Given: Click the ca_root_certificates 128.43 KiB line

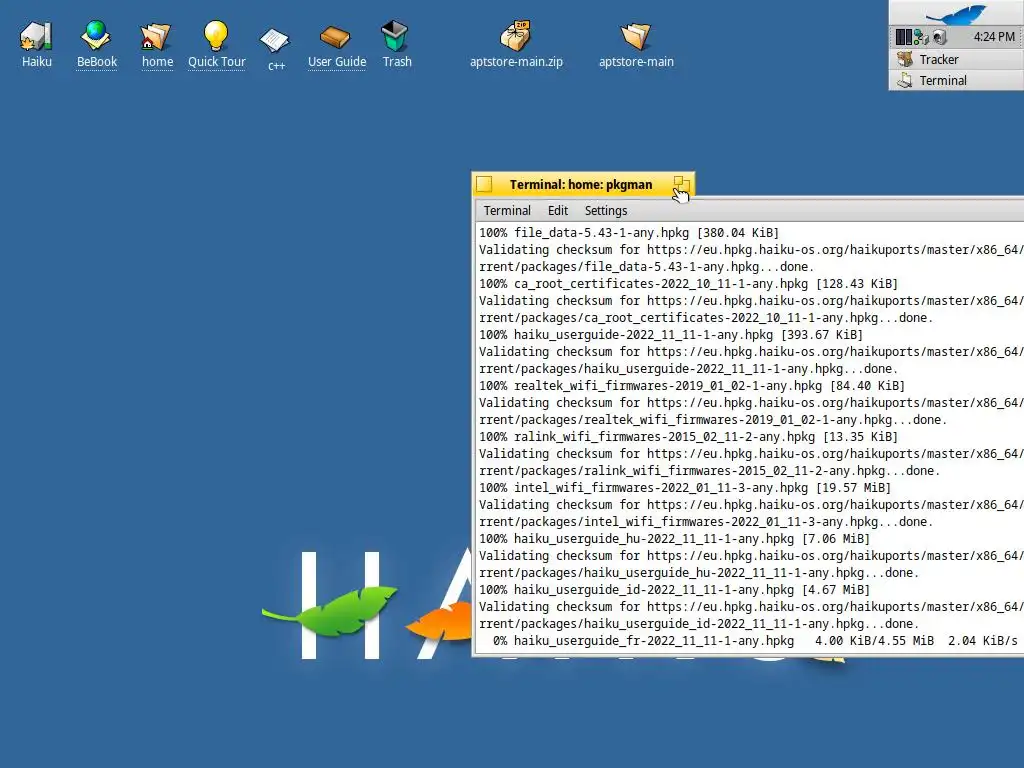Looking at the screenshot, I should pos(688,283).
